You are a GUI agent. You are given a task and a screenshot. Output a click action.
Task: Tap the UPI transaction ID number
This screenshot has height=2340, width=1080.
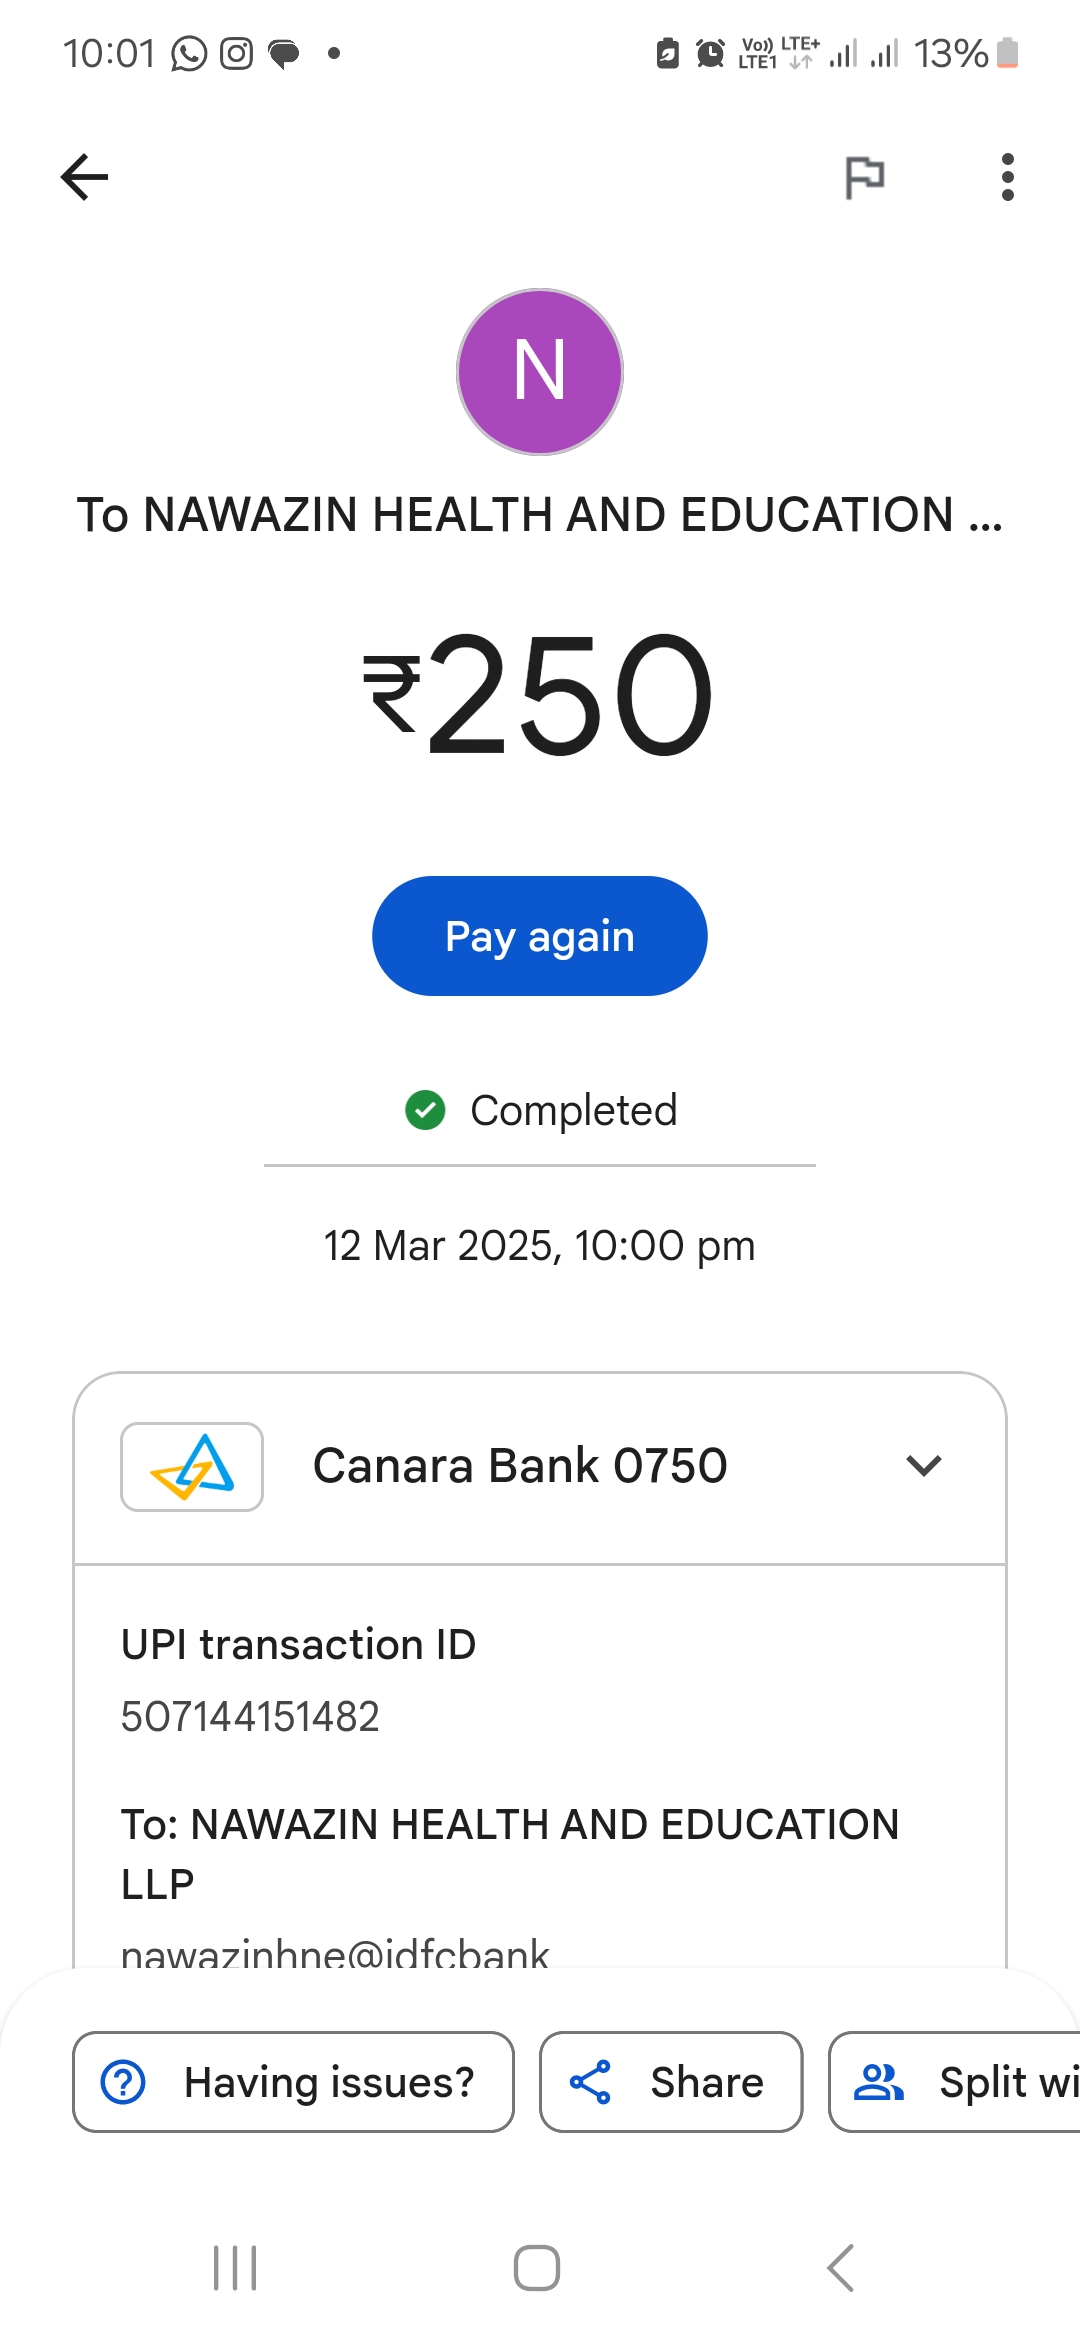pos(250,1717)
